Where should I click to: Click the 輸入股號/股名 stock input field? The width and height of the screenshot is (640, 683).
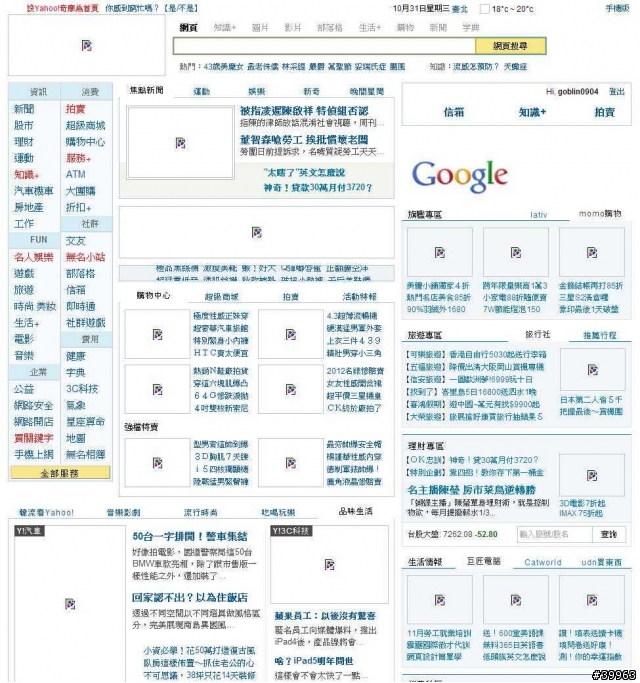pyautogui.click(x=555, y=534)
